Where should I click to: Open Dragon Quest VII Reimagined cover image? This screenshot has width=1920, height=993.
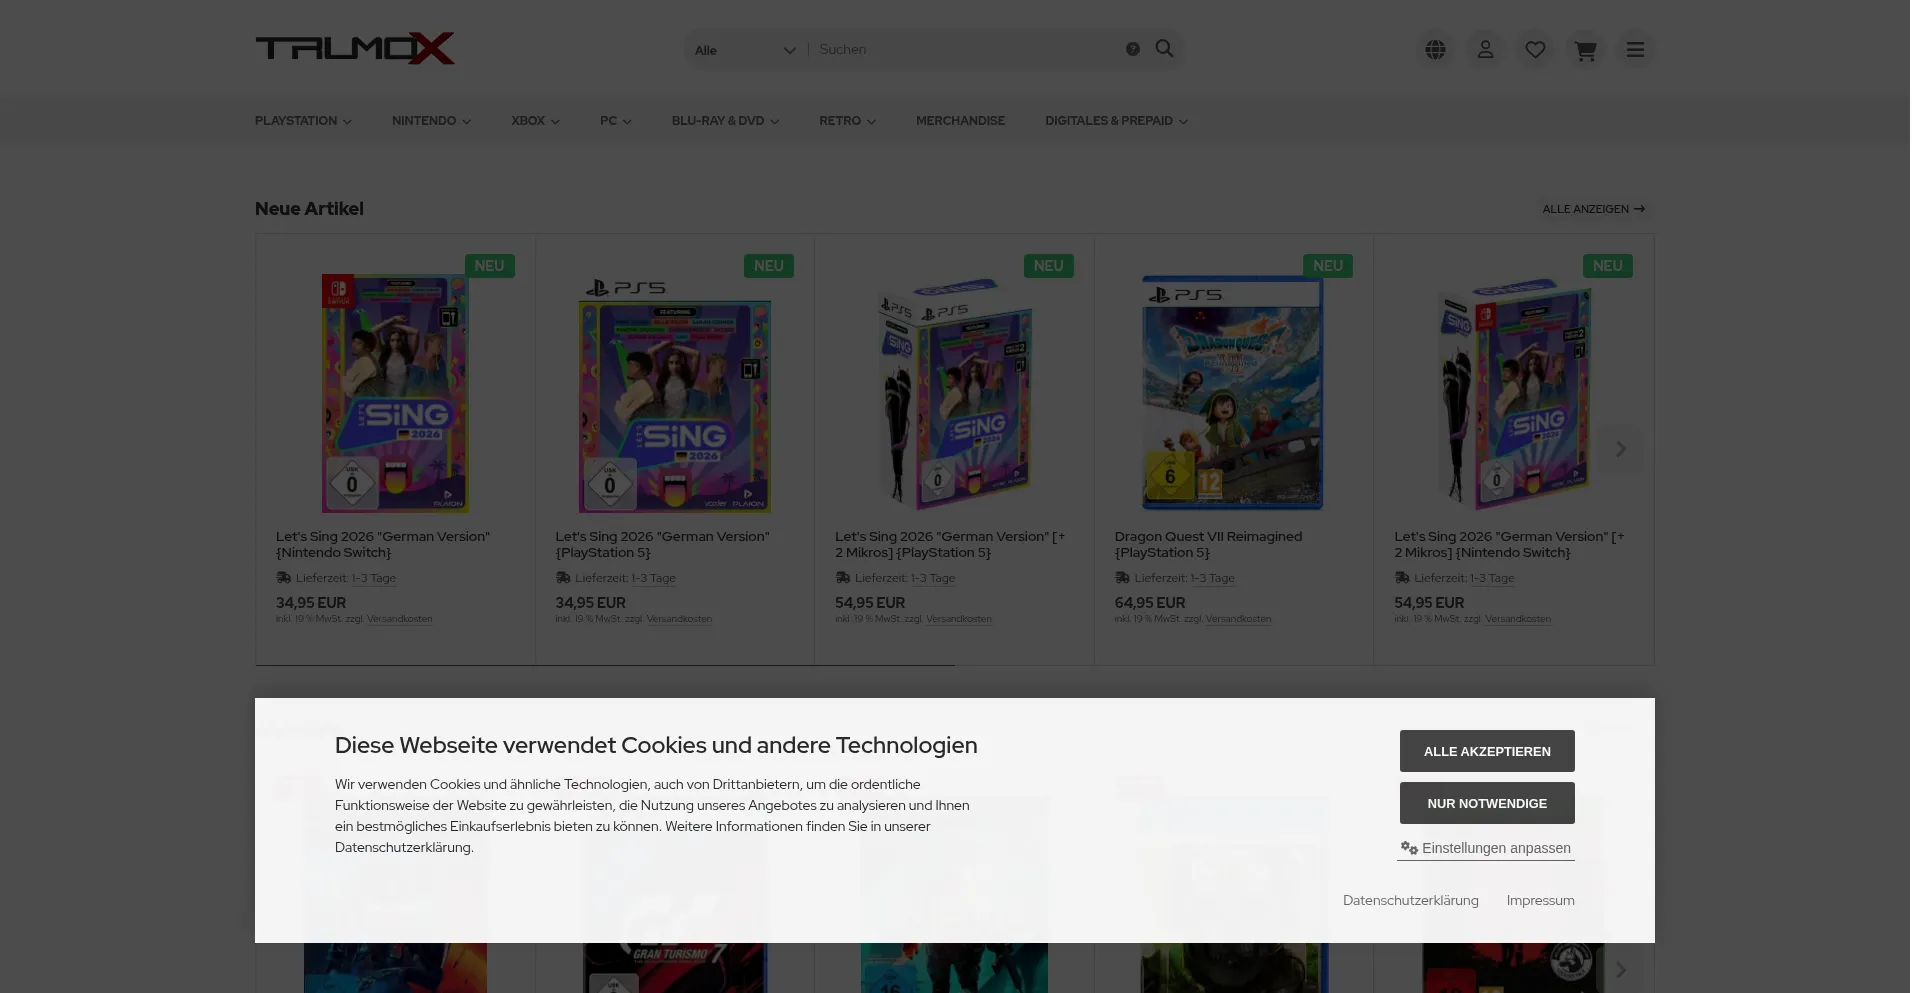1233,392
